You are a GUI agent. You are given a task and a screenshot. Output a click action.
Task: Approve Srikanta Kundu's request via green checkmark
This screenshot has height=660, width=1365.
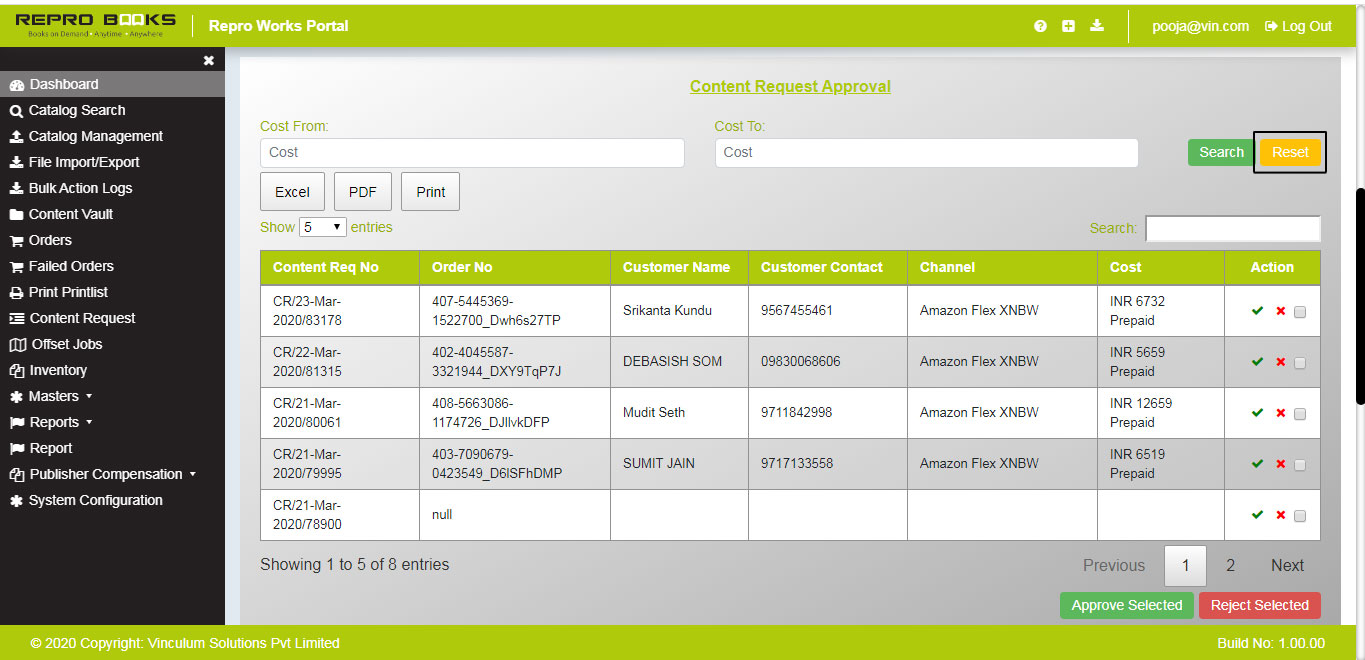pyautogui.click(x=1257, y=311)
